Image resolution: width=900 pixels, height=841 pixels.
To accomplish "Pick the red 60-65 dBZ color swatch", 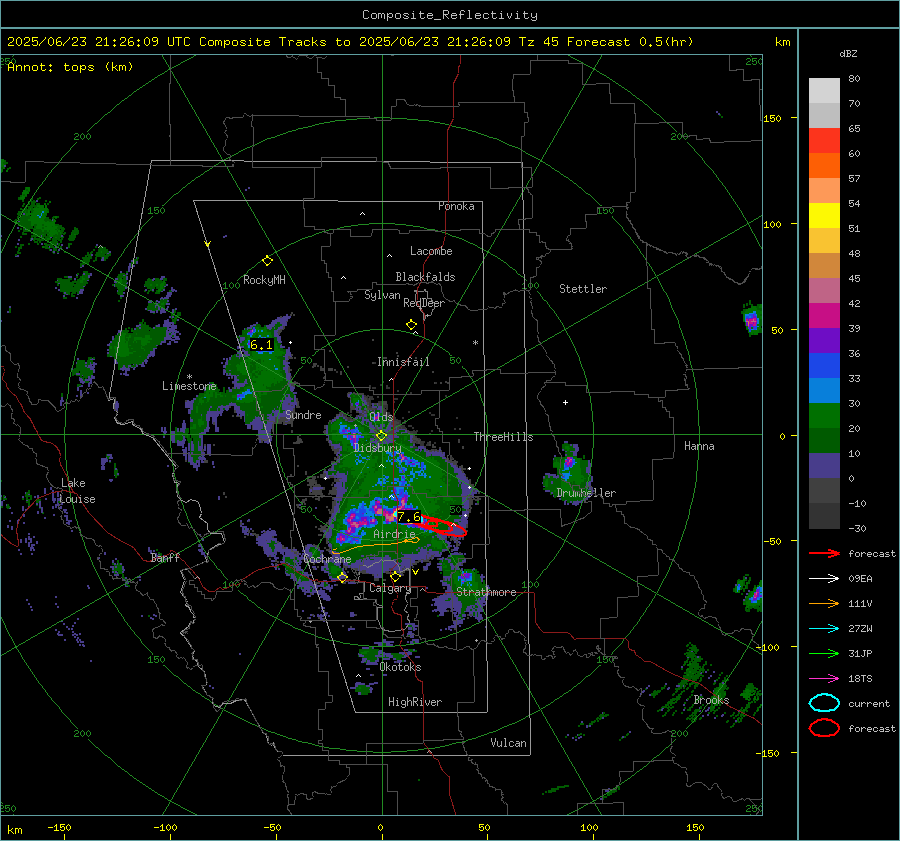I will (824, 141).
